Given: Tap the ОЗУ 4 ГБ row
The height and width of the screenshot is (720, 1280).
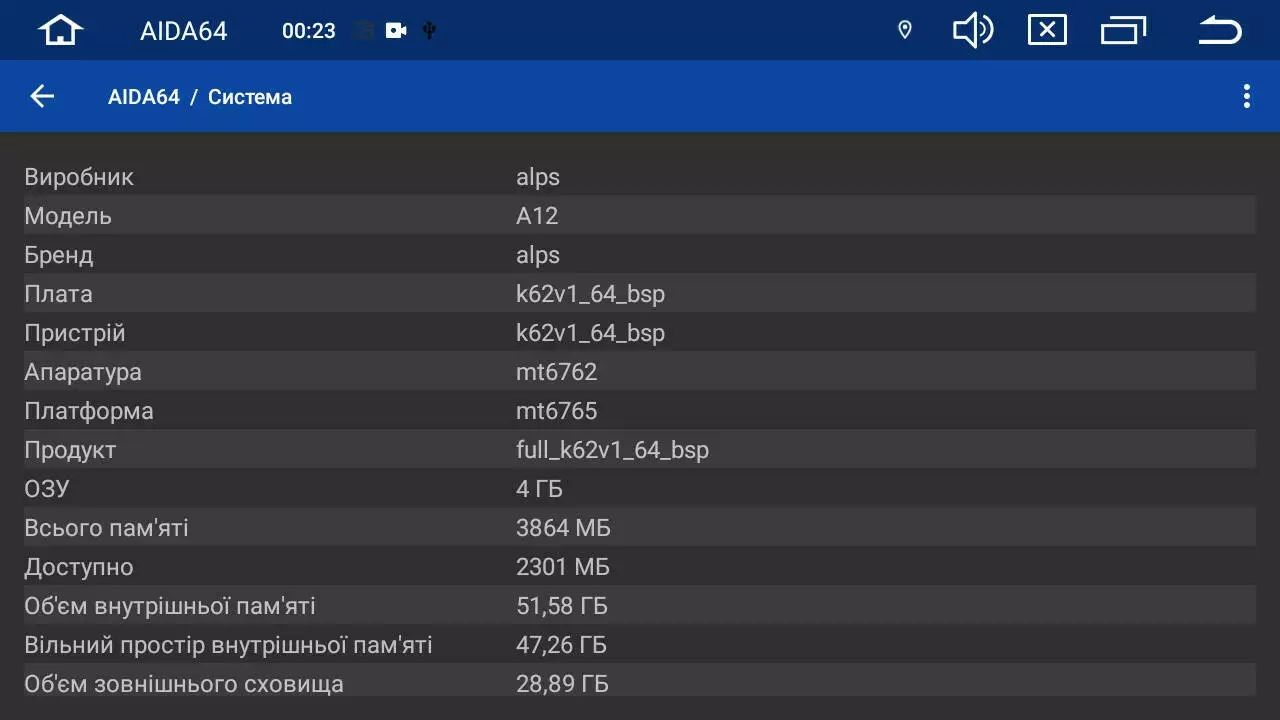Looking at the screenshot, I should click(640, 489).
